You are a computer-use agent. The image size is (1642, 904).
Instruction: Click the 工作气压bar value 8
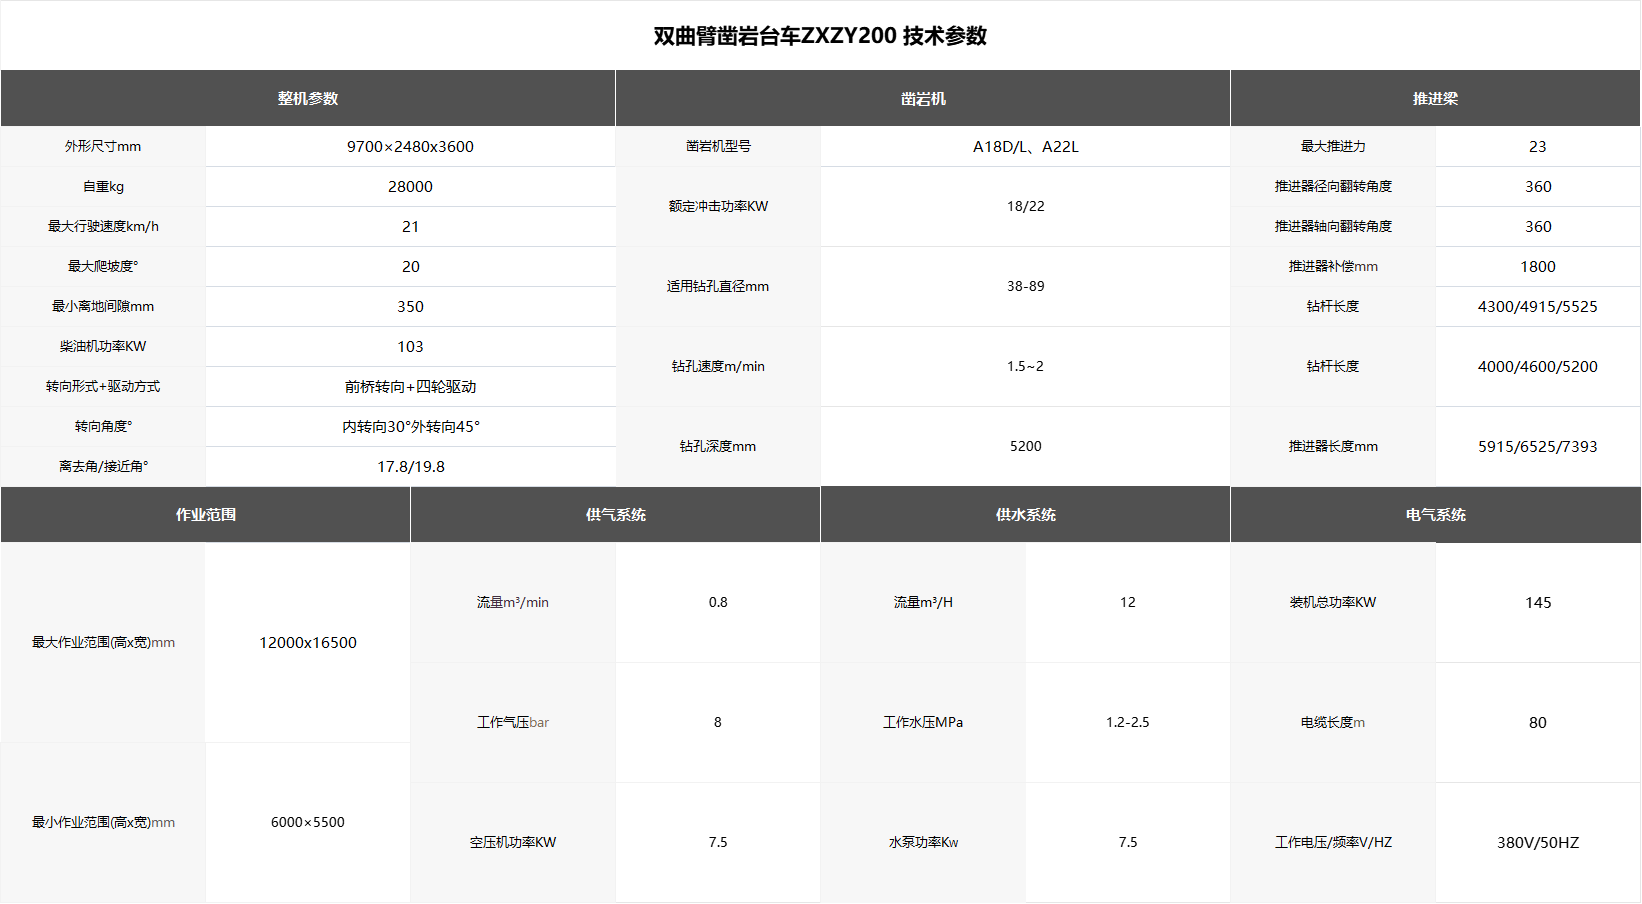[x=717, y=722]
